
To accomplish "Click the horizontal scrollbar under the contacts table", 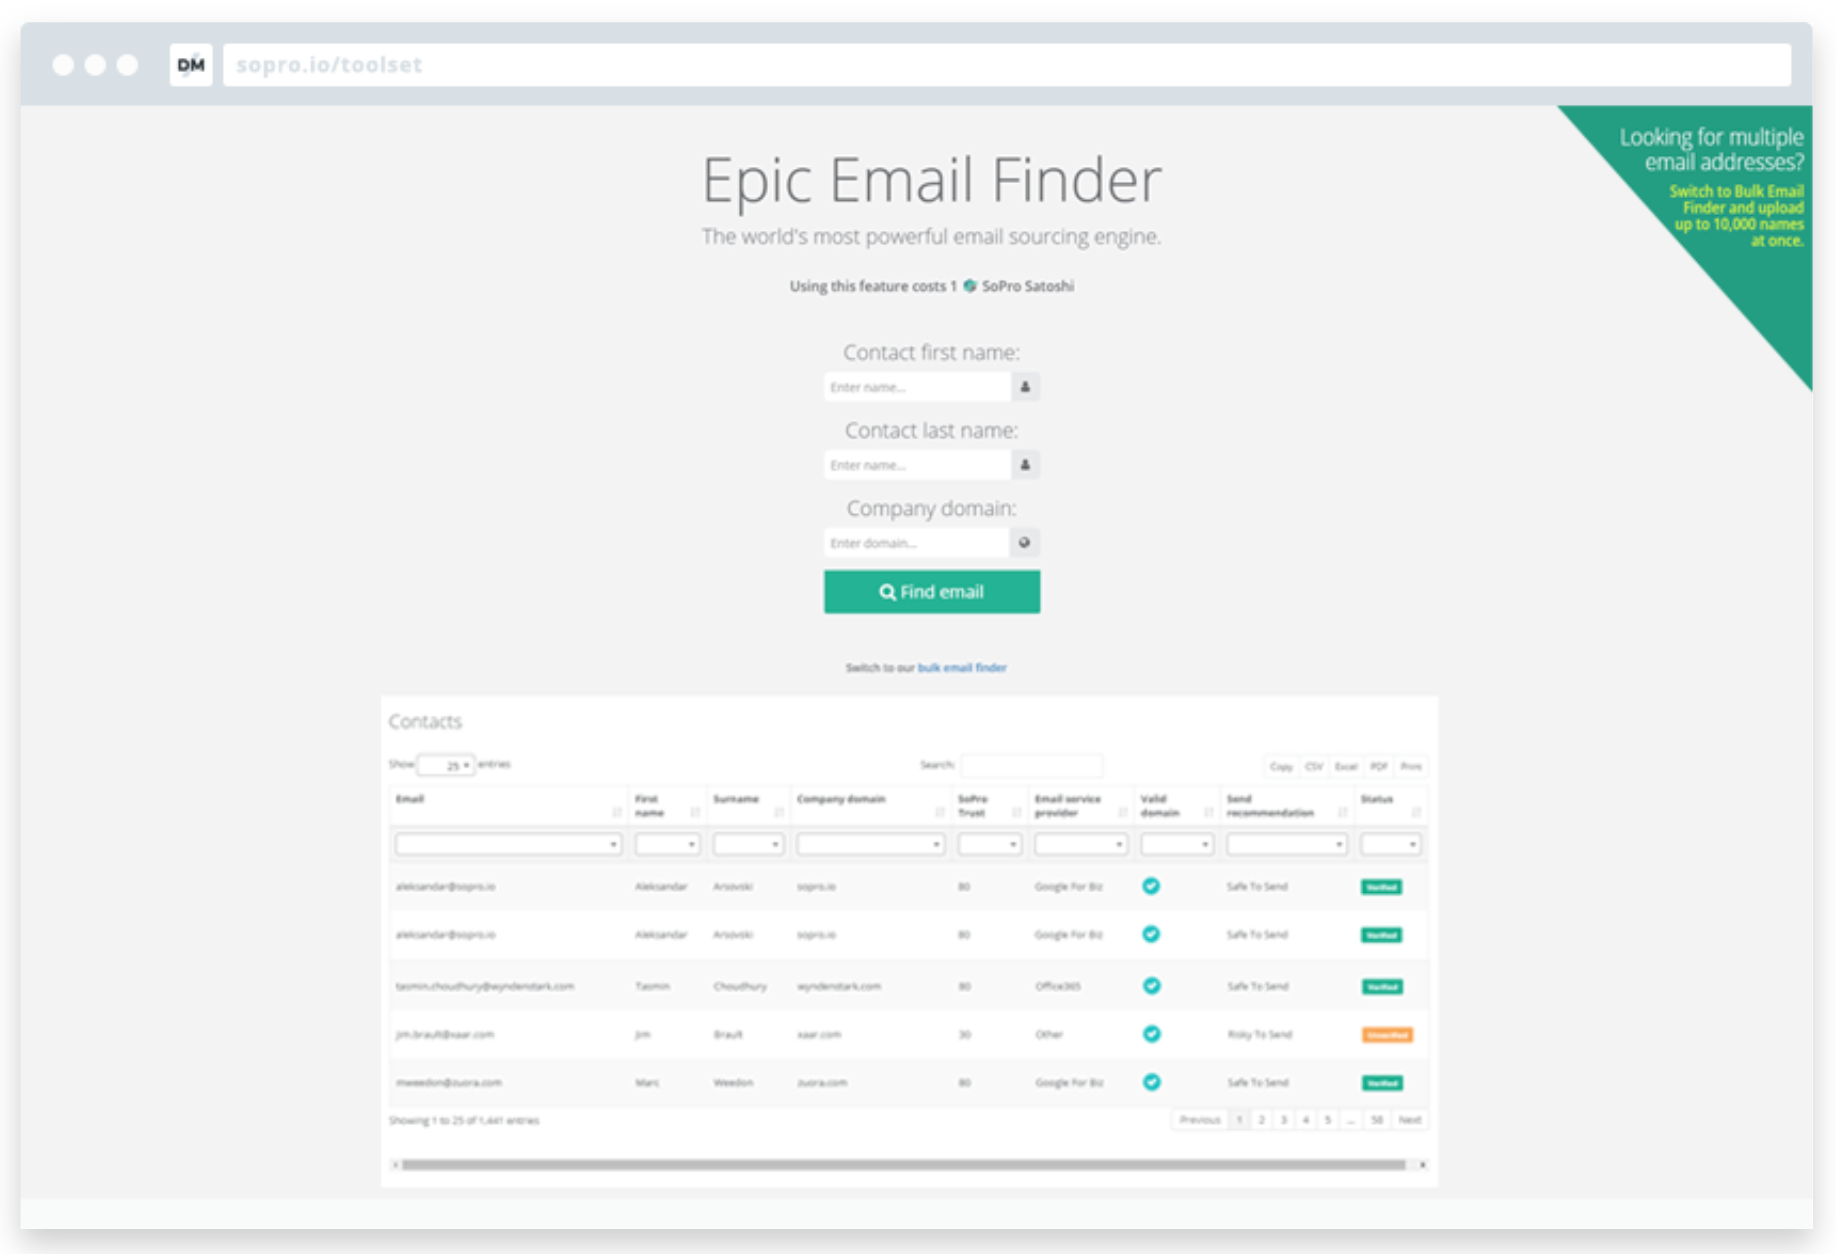I will 904,1165.
